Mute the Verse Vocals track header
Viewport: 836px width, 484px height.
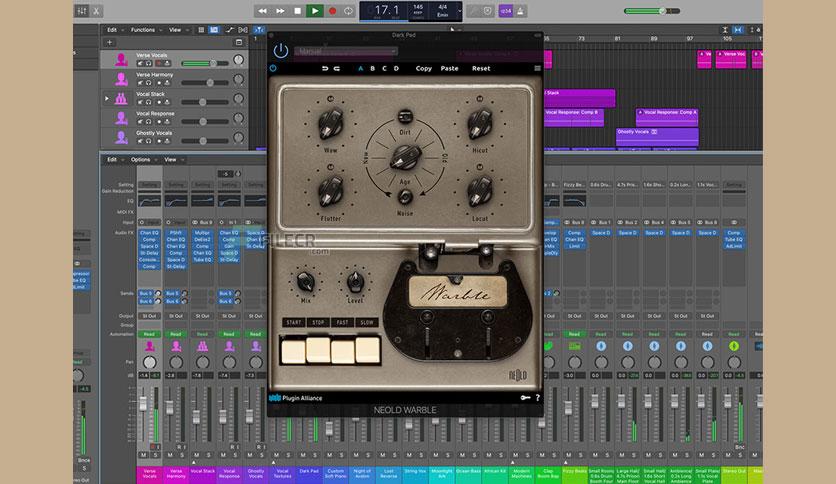141,63
